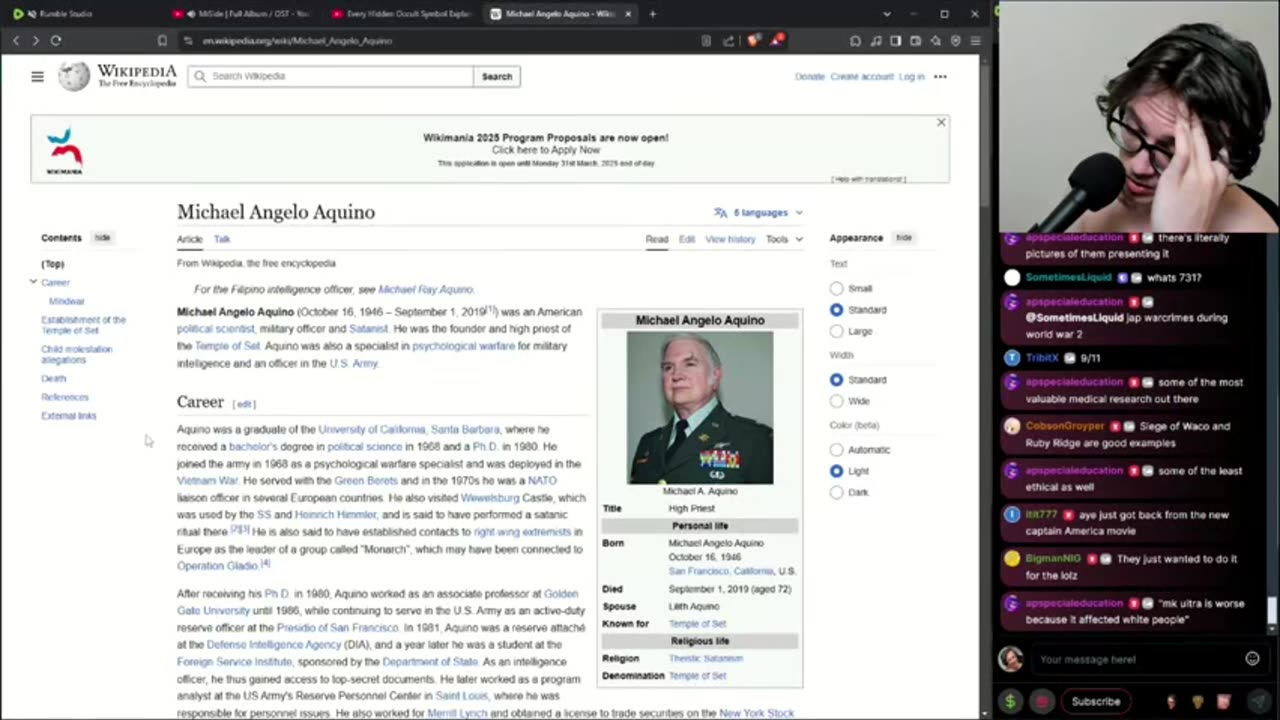Image resolution: width=1280 pixels, height=720 pixels.
Task: Hide the Contents sidebar
Action: pos(102,238)
